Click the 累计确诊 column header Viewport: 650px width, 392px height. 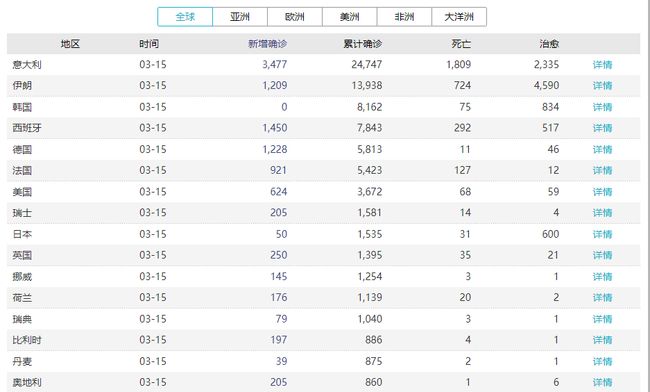(x=363, y=44)
